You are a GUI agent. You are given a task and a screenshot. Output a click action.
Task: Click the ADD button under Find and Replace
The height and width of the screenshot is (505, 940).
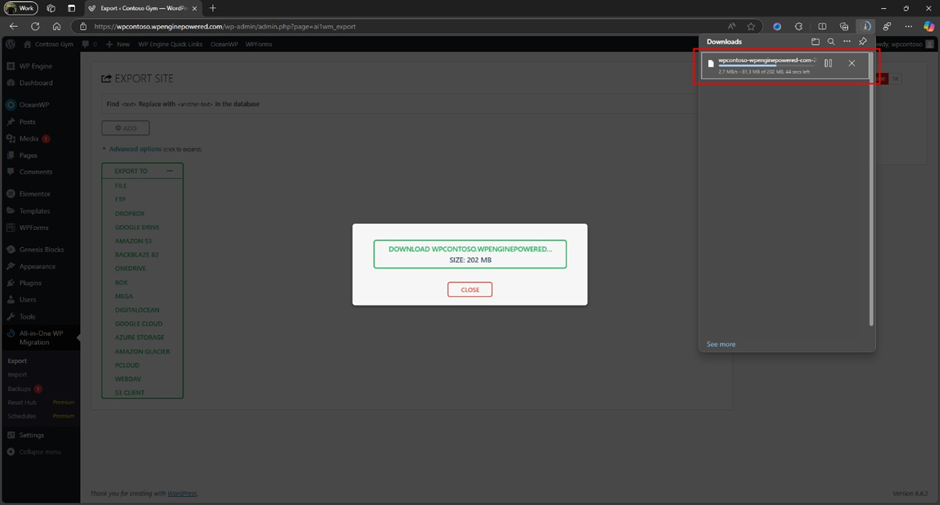[125, 128]
